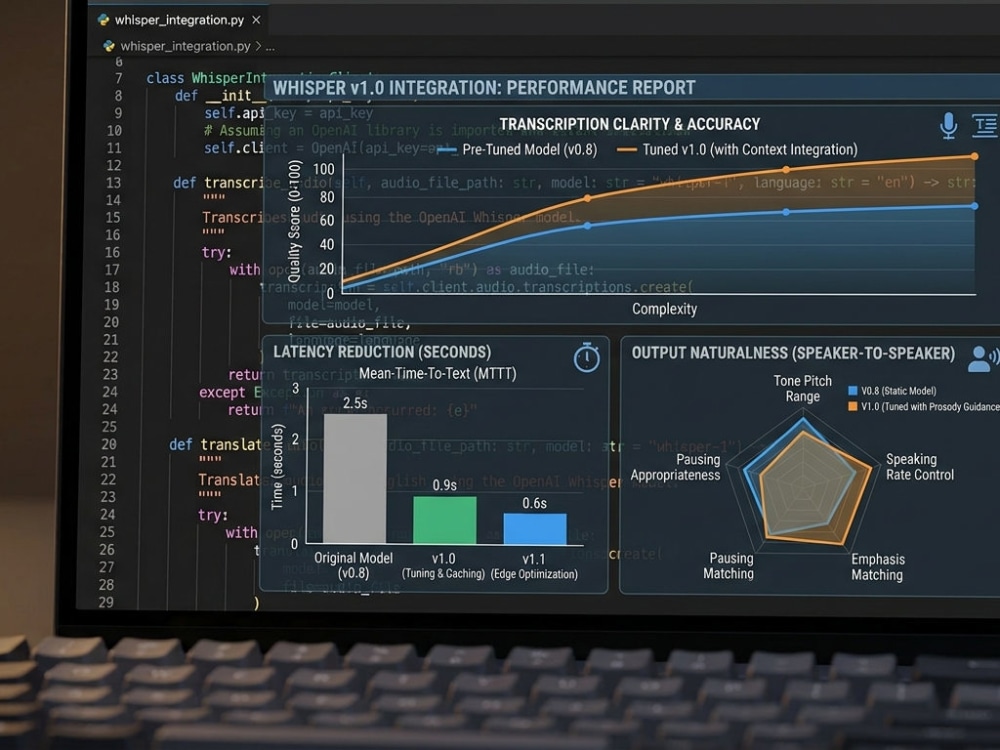This screenshot has width=1000, height=750.
Task: Click the Python icon in the breadcrumb
Action: tap(109, 46)
